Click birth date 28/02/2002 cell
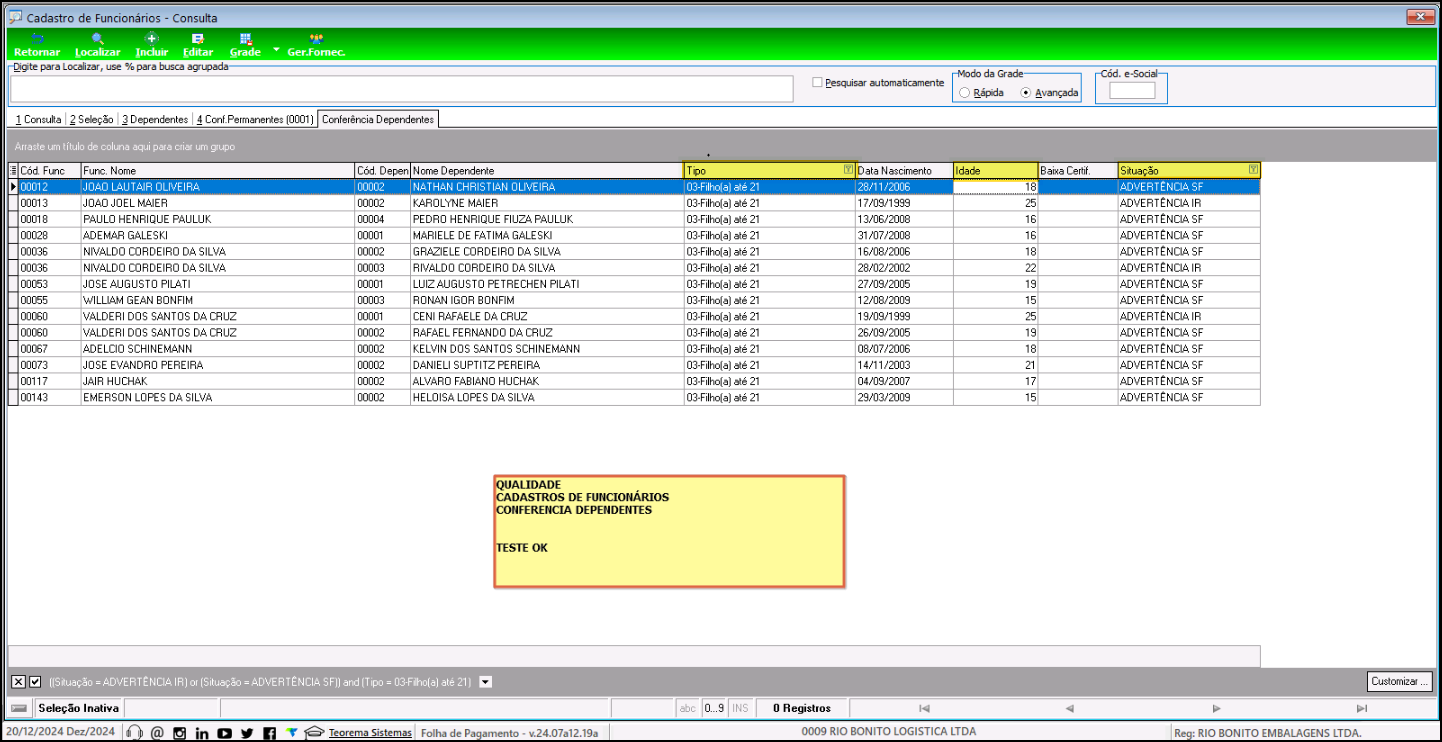The image size is (1442, 742). [903, 268]
